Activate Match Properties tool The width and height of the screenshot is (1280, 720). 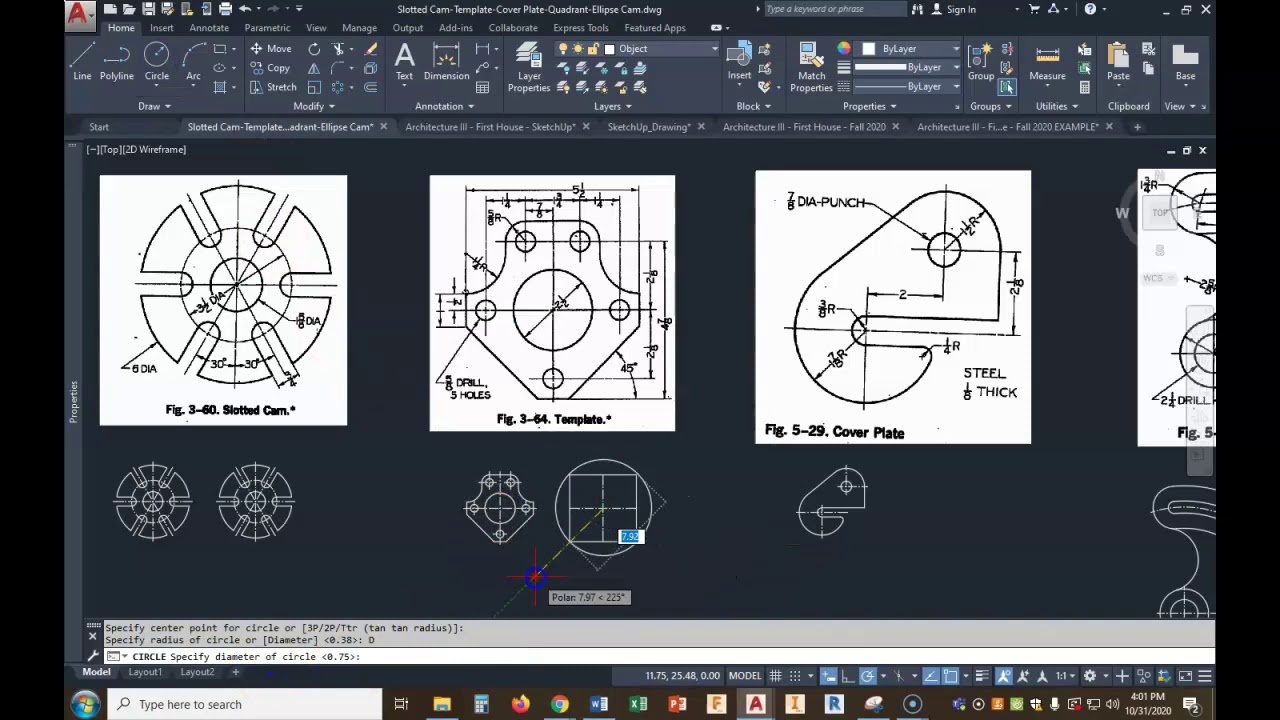click(x=811, y=68)
